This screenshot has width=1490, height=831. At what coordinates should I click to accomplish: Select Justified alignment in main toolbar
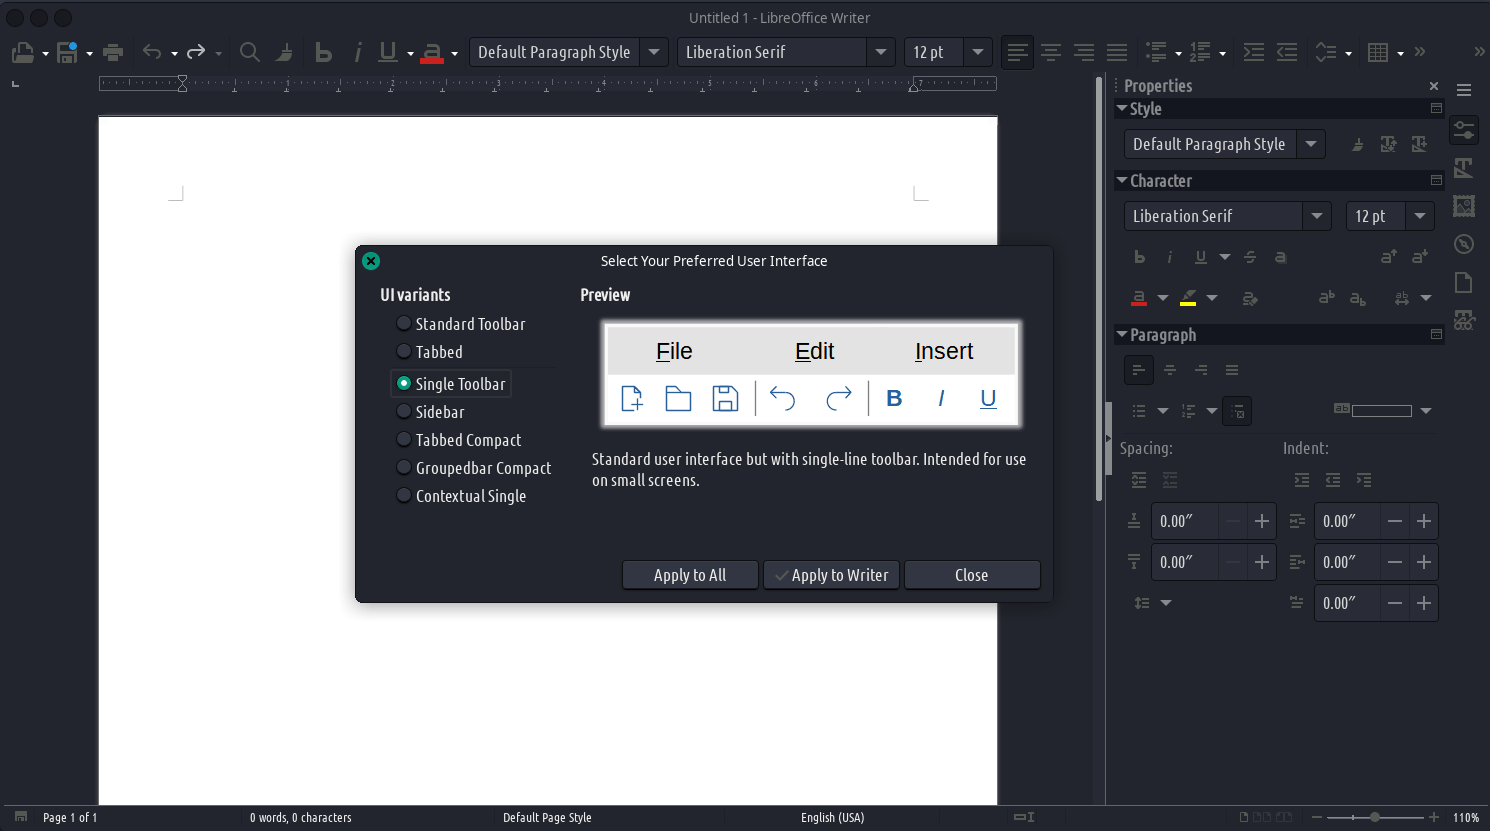point(1117,52)
